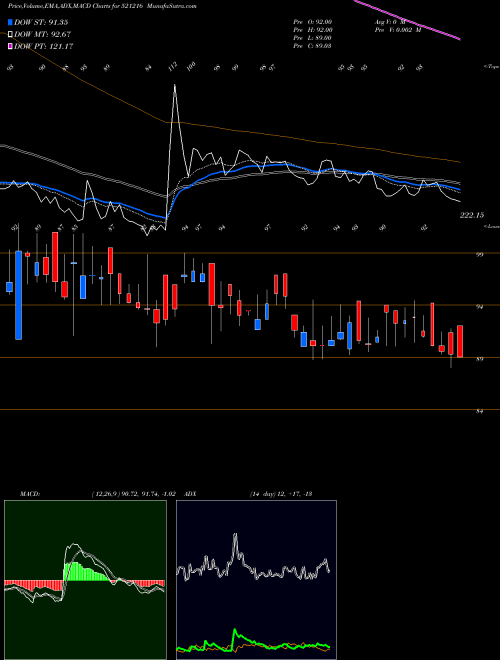500x660 pixels.
Task: Open the green MACD histogram chart
Action: (x=85, y=580)
